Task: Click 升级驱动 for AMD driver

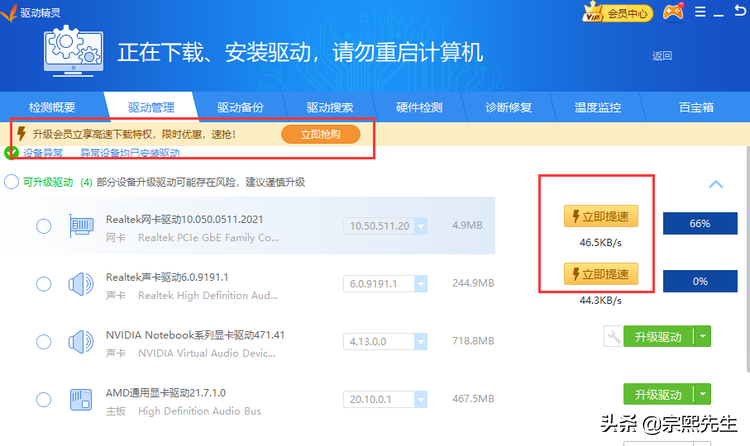Action: point(659,394)
